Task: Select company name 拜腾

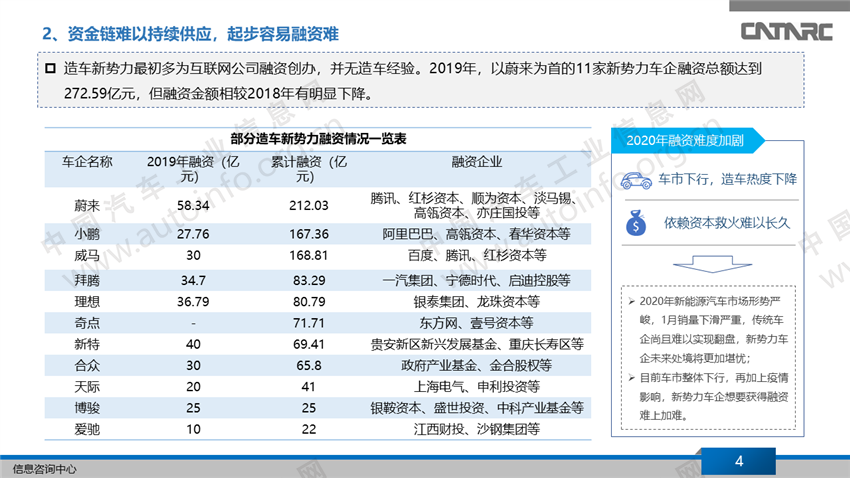Action: [x=87, y=280]
